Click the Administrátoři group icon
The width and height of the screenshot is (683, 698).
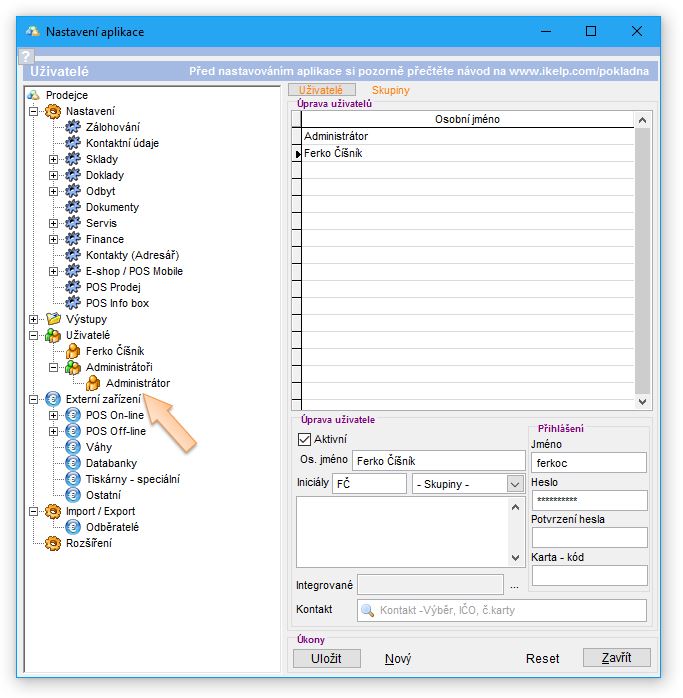point(72,367)
